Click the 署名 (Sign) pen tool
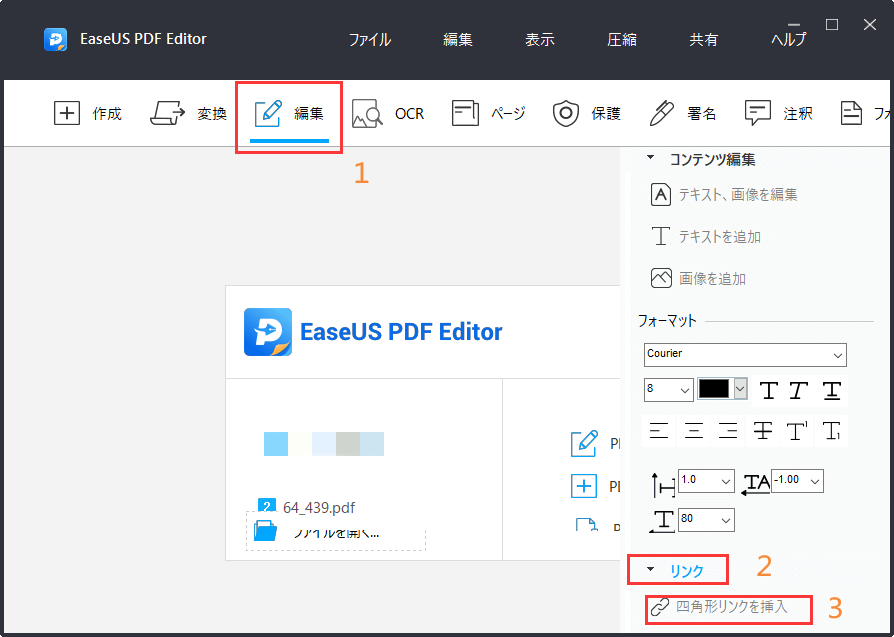 [661, 113]
